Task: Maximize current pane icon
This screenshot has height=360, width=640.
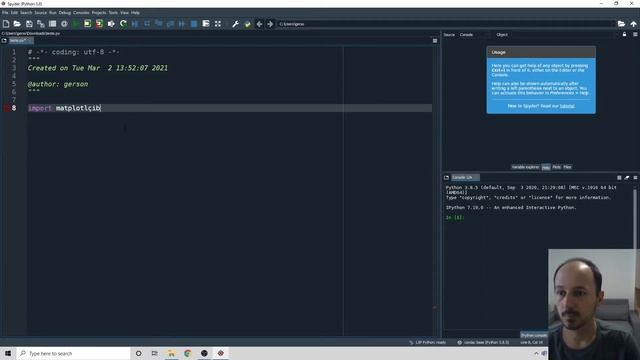Action: (x=206, y=24)
